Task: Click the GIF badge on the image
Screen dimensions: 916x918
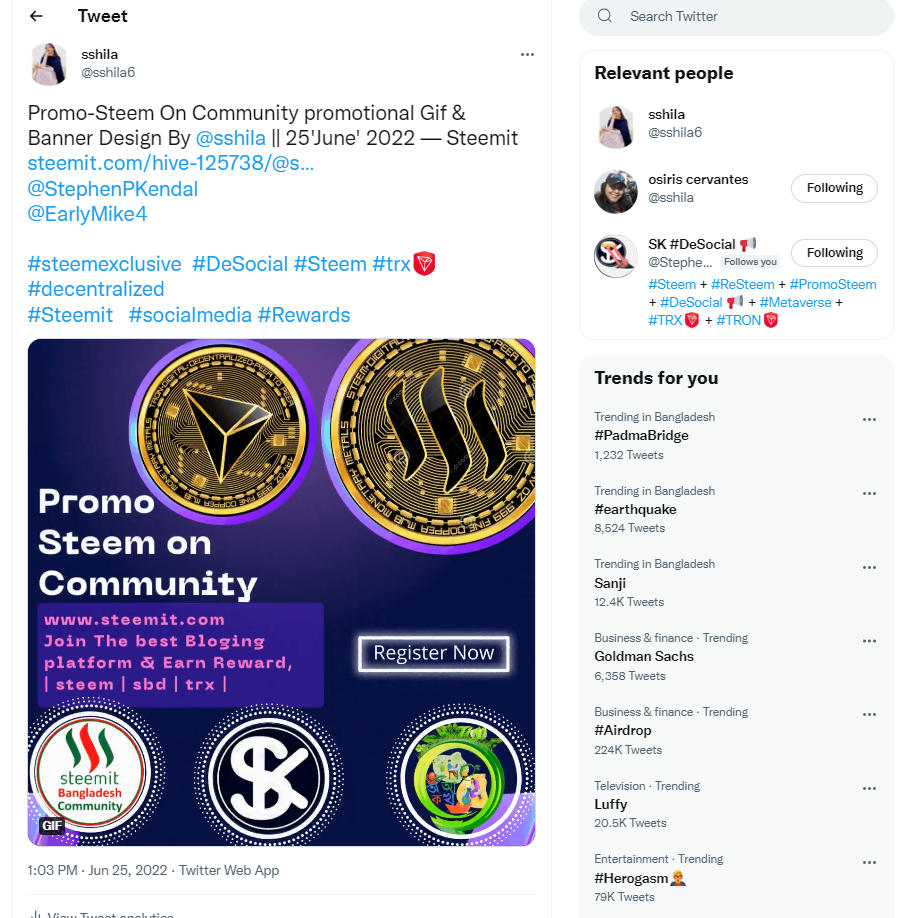Action: [52, 825]
